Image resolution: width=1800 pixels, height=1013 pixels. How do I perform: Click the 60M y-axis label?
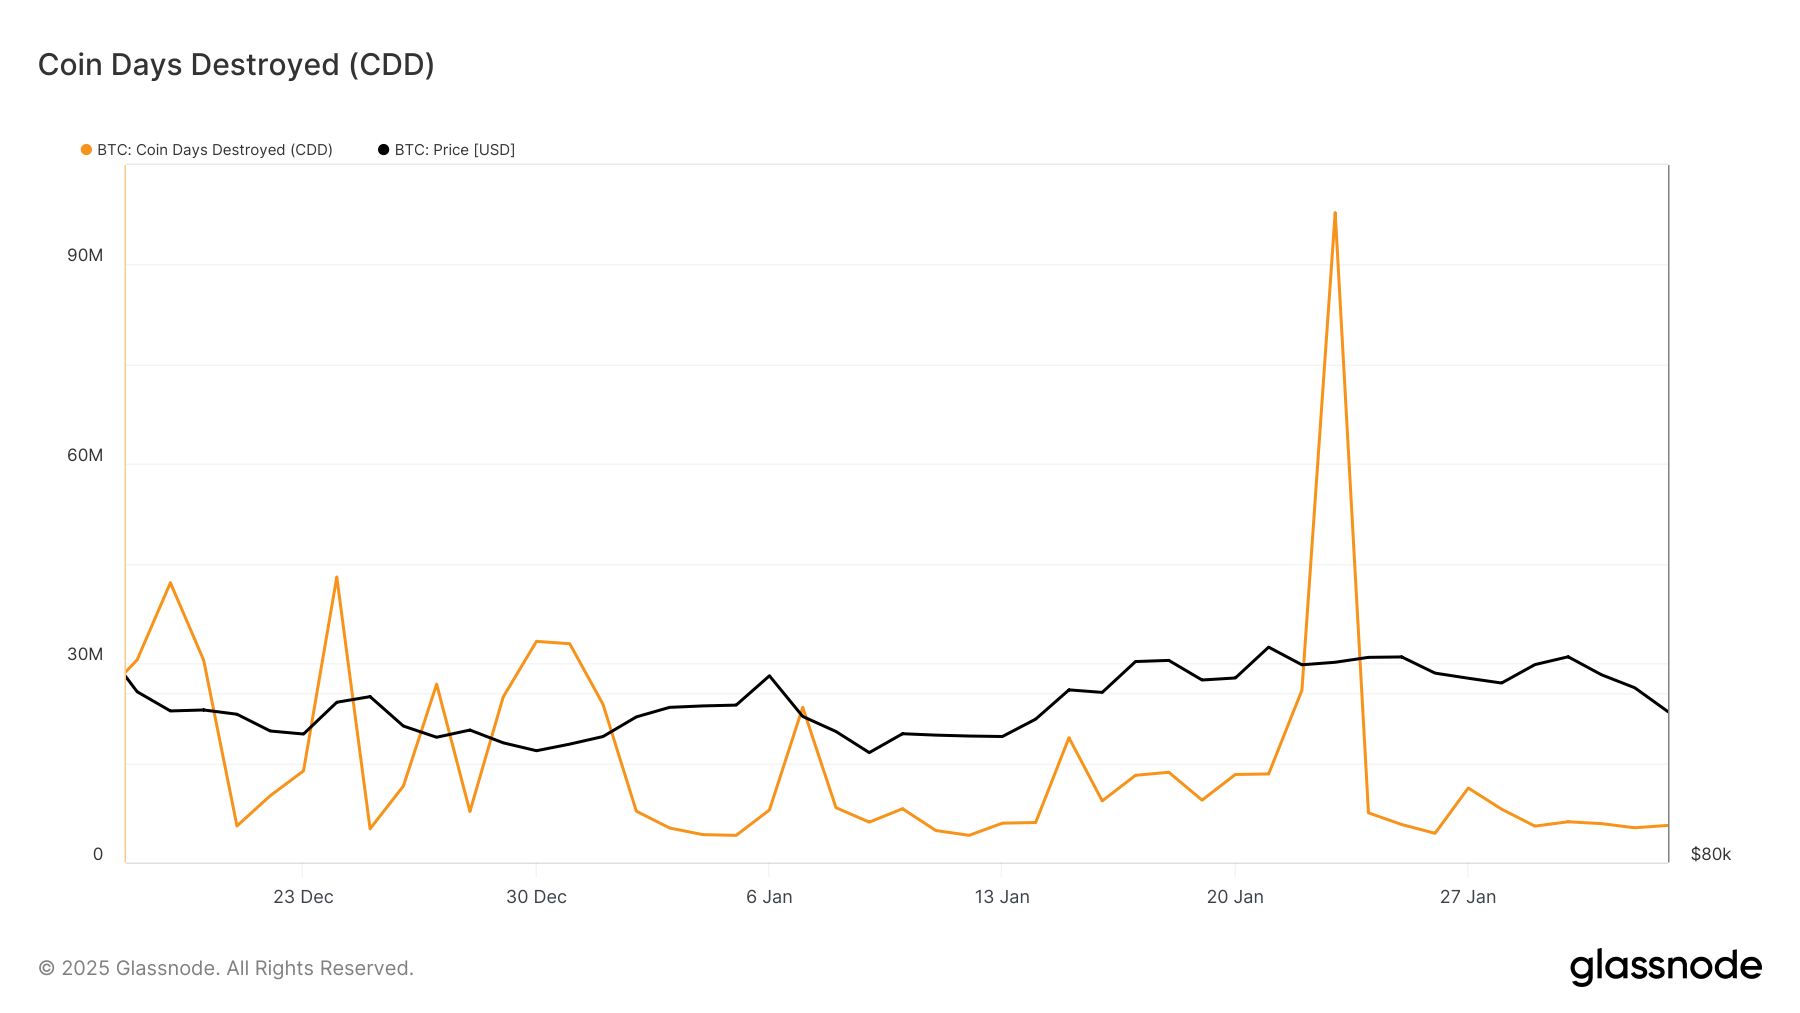(x=85, y=456)
